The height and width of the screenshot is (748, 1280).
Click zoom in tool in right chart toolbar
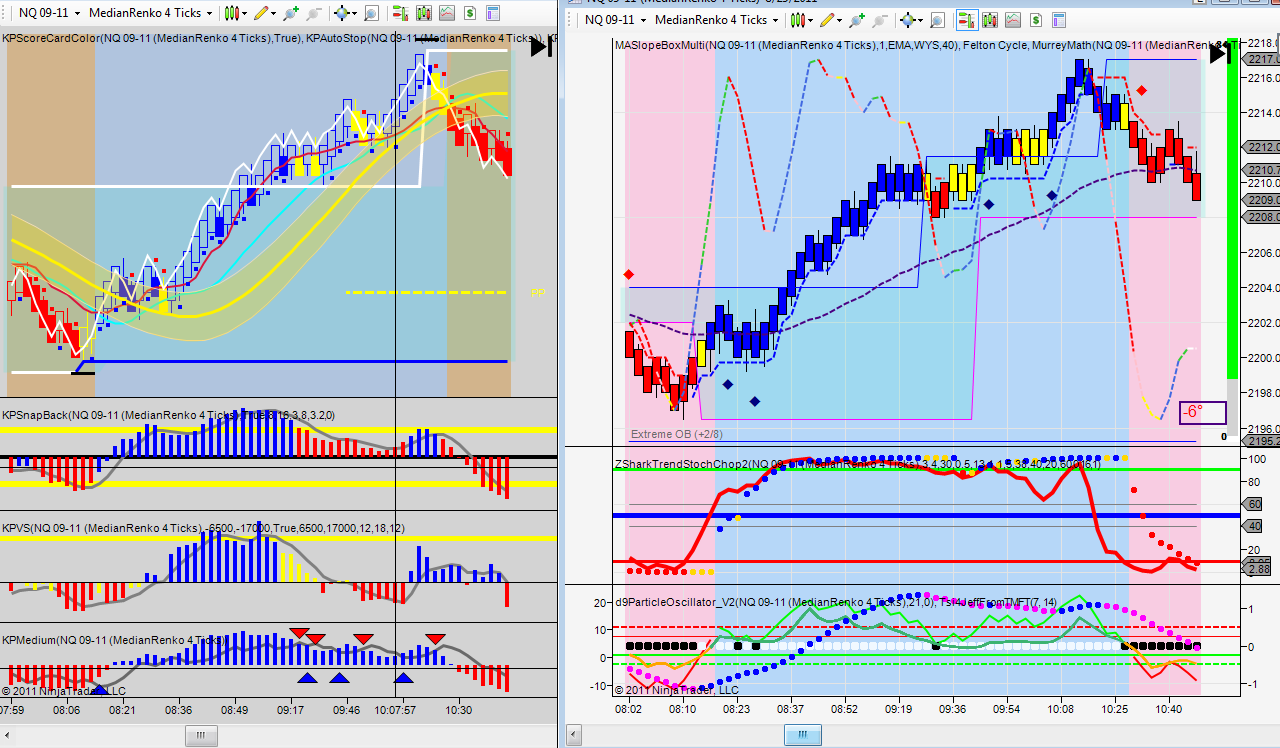click(857, 20)
